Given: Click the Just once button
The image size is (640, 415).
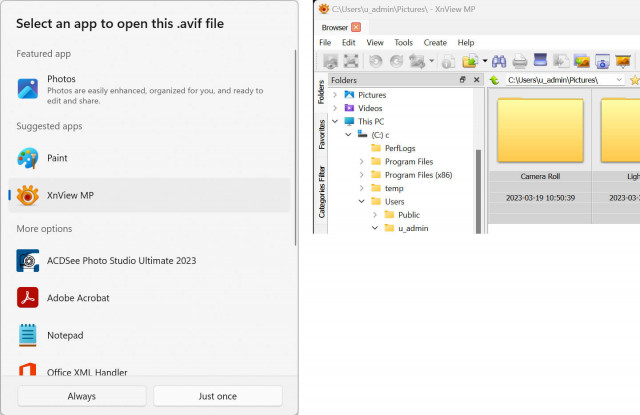Looking at the screenshot, I should [218, 396].
